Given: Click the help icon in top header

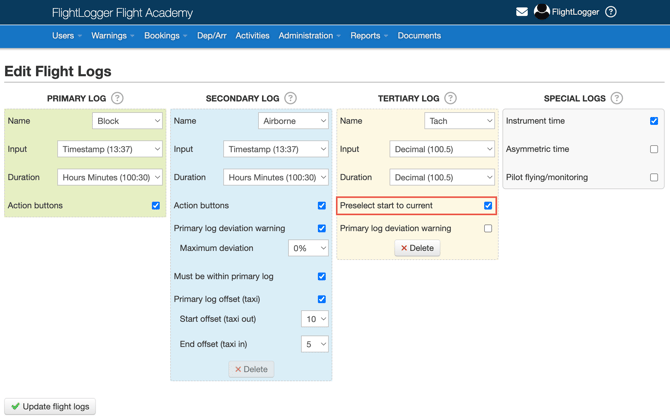Looking at the screenshot, I should 611,12.
